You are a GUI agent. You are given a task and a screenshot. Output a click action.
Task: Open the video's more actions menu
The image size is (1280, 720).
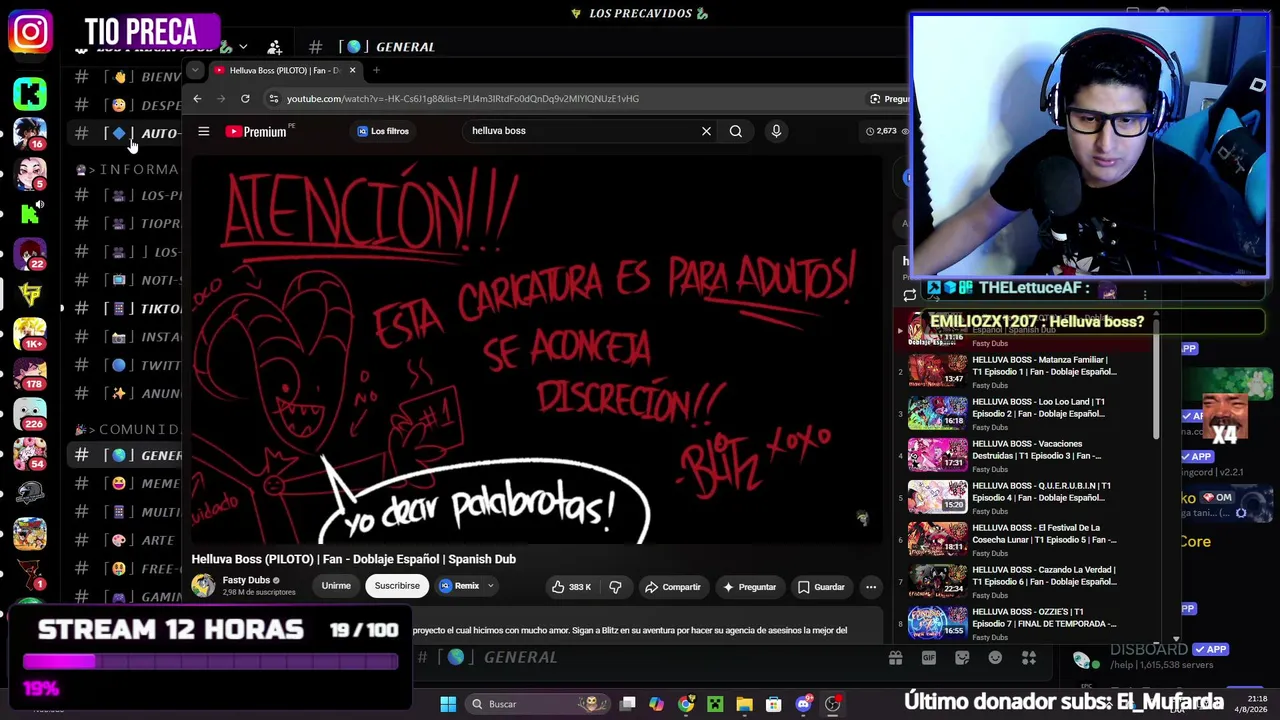(x=871, y=587)
